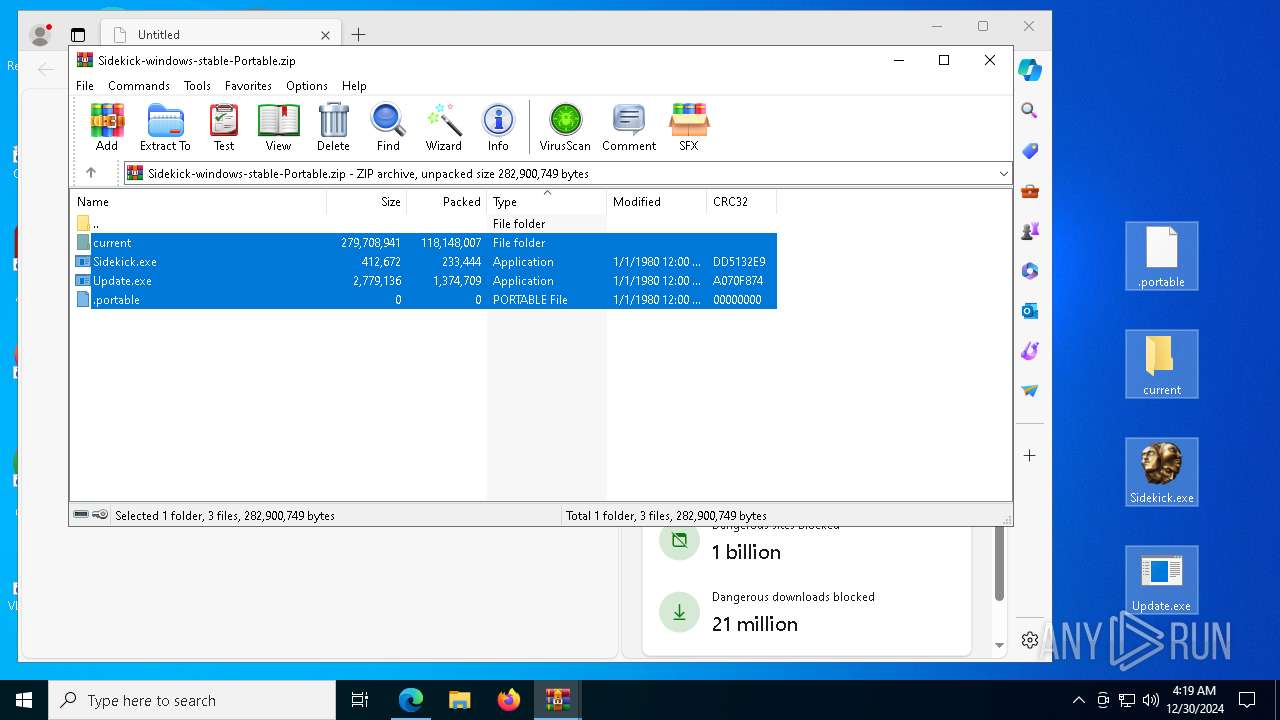Click the SFX toolbar icon

tap(689, 127)
